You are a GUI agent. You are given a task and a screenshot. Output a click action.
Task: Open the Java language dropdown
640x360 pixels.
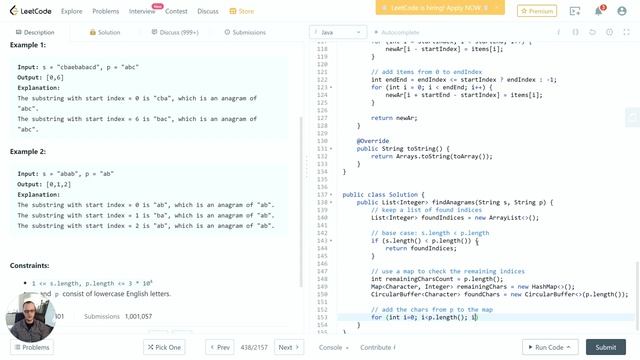[x=338, y=32]
